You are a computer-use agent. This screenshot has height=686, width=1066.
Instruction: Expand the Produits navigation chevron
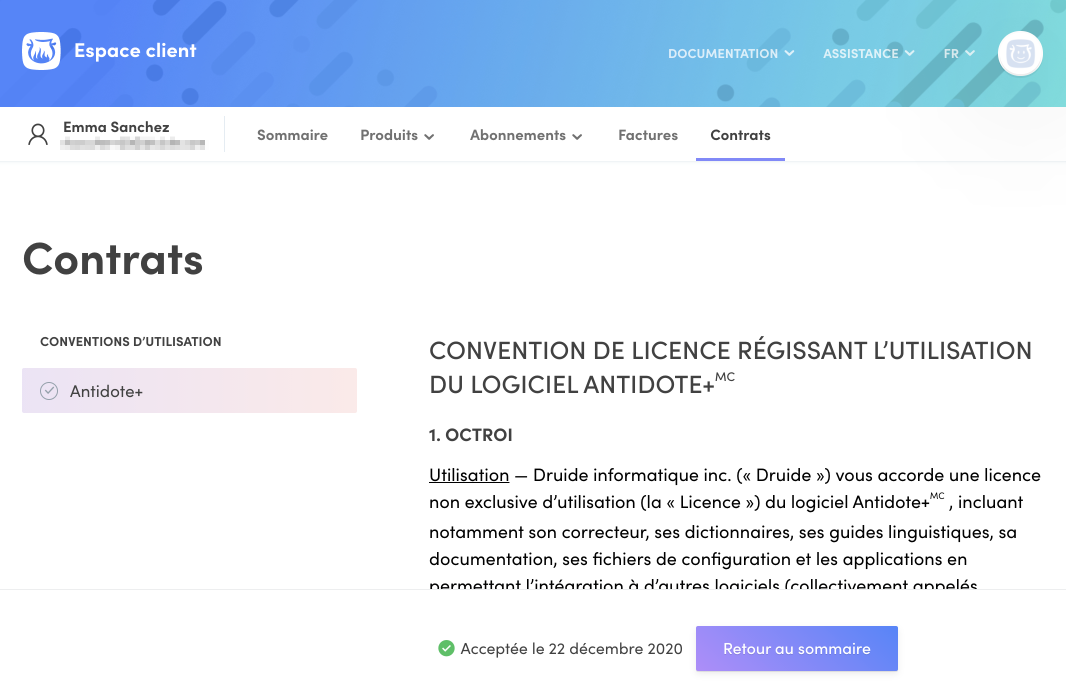429,136
